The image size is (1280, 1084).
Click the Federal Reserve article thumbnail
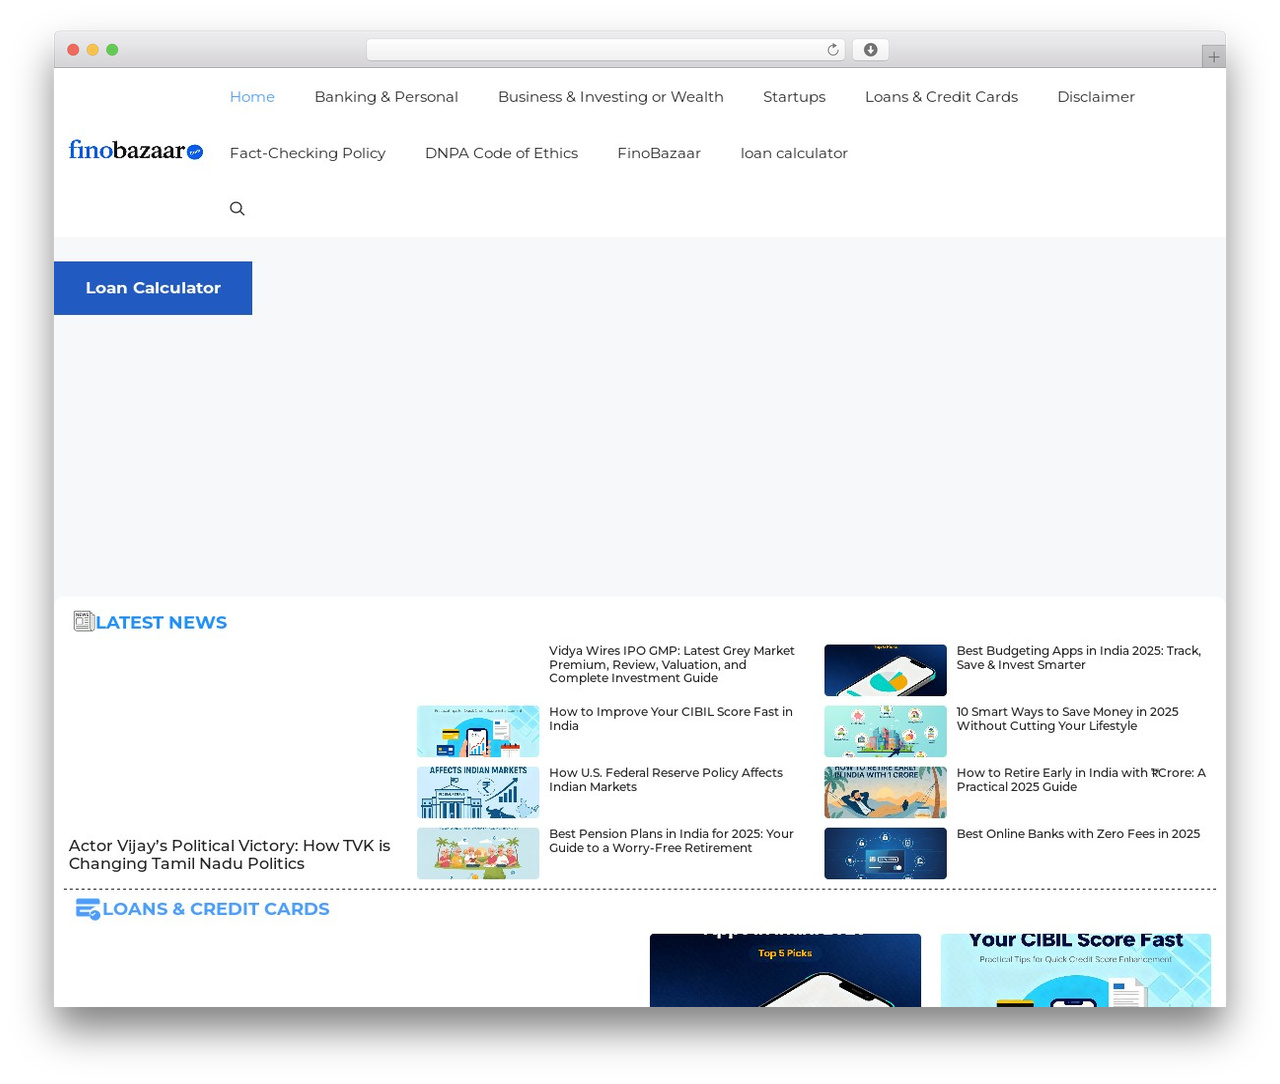click(x=478, y=792)
